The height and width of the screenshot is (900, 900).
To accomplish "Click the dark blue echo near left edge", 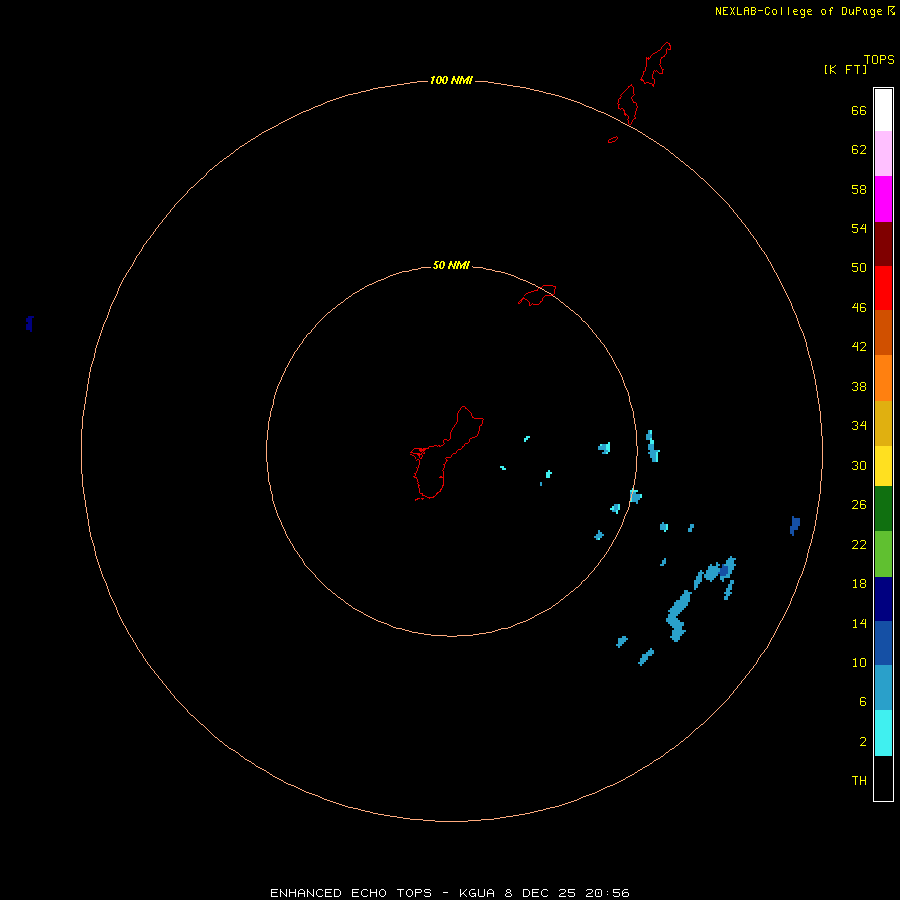I will 29,323.
